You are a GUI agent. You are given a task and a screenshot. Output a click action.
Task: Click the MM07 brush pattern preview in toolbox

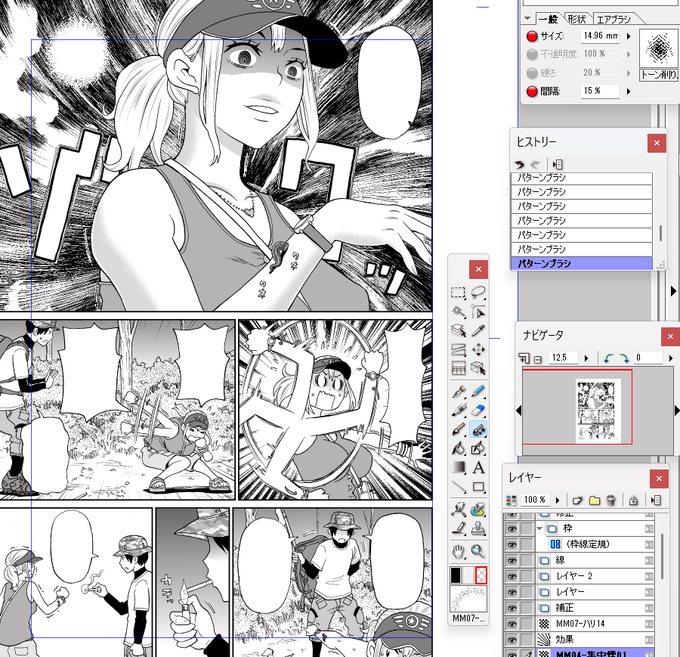click(468, 599)
